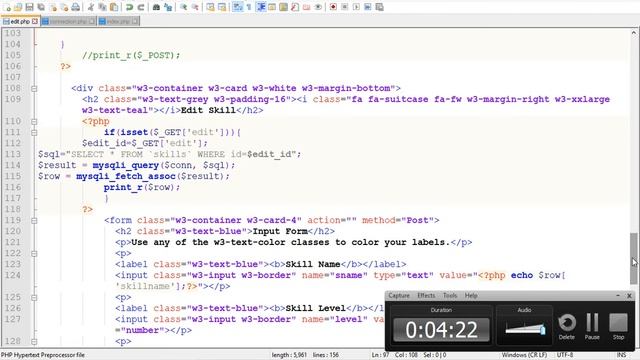Collapse the fold marker on line 125

[x=34, y=298]
